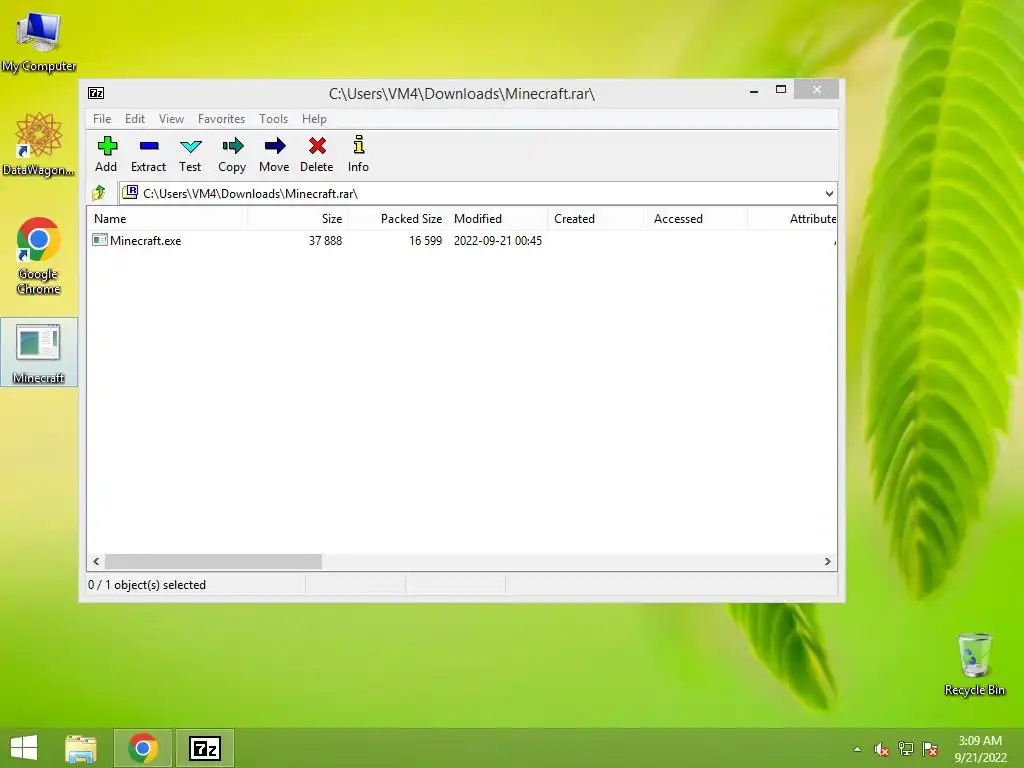Open the Favorites menu

221,119
